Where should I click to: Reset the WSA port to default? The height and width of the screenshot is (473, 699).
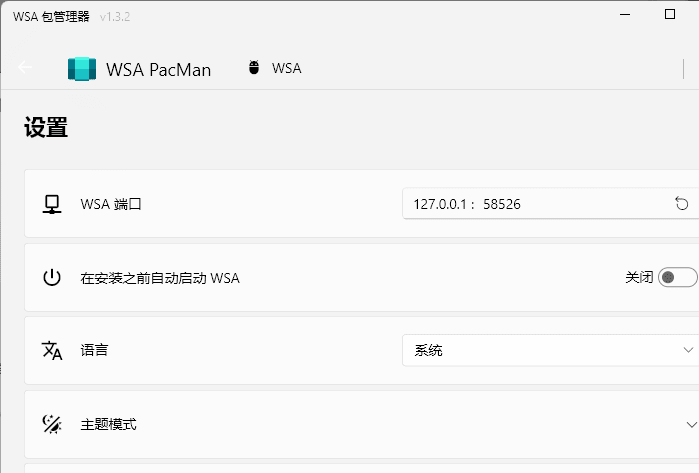point(681,204)
